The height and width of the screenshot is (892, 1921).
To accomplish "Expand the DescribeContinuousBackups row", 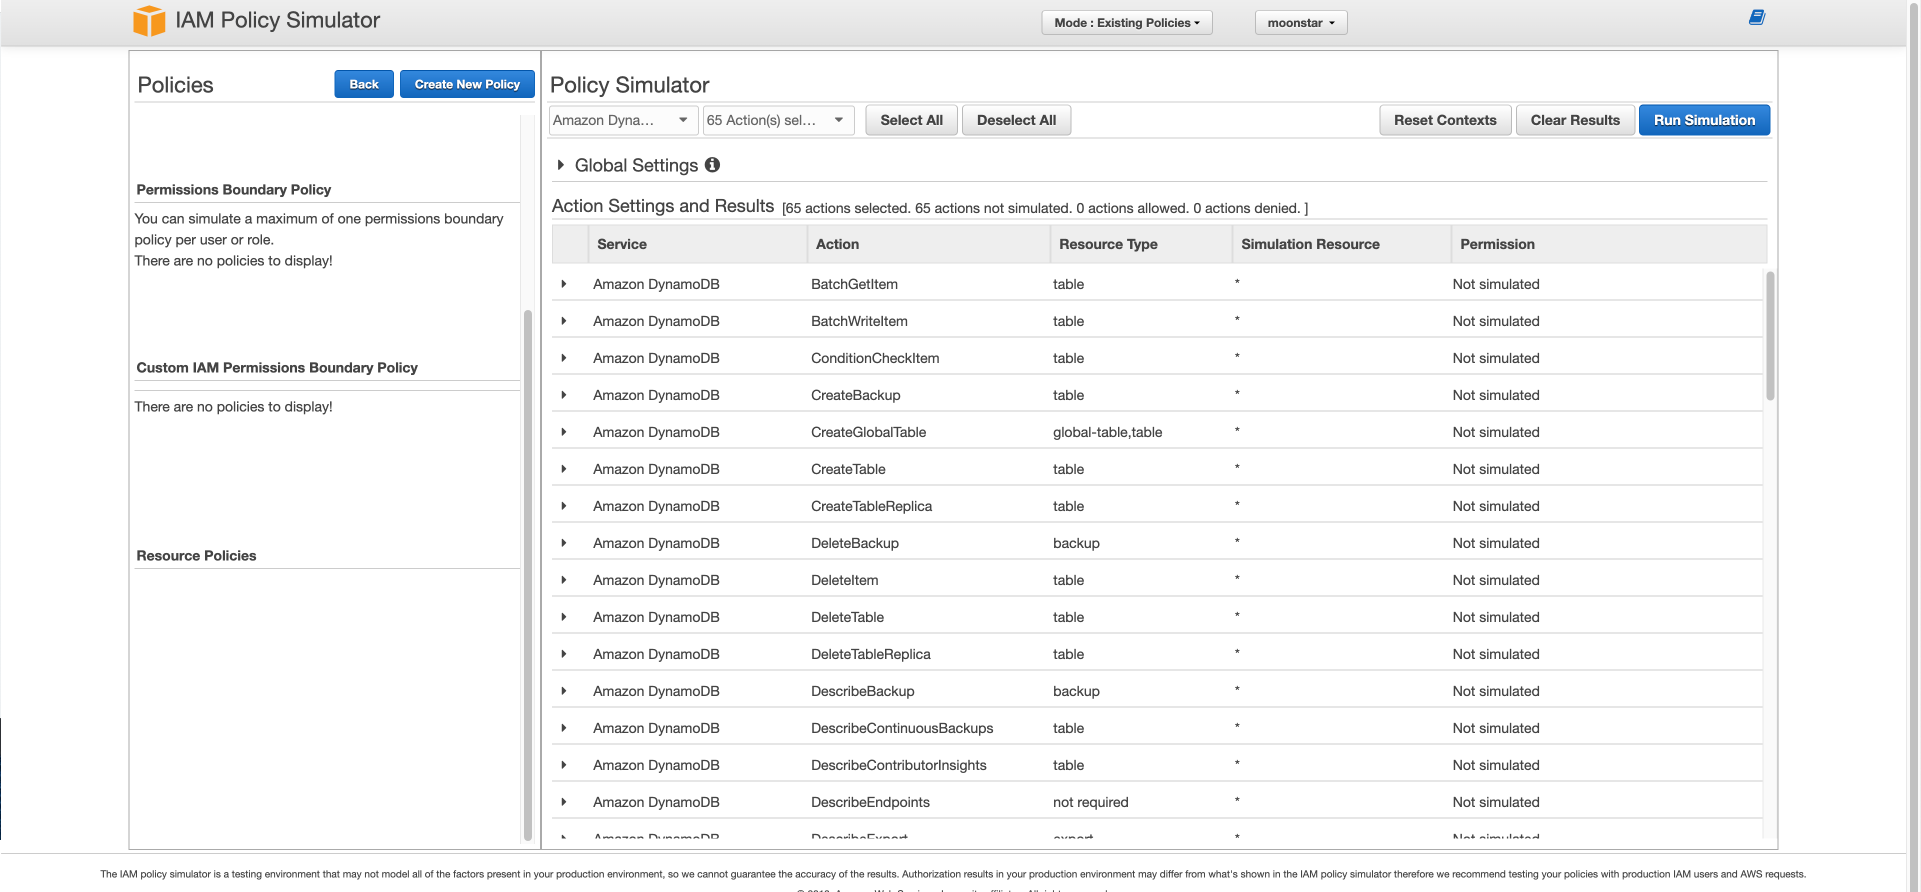I will pos(564,728).
